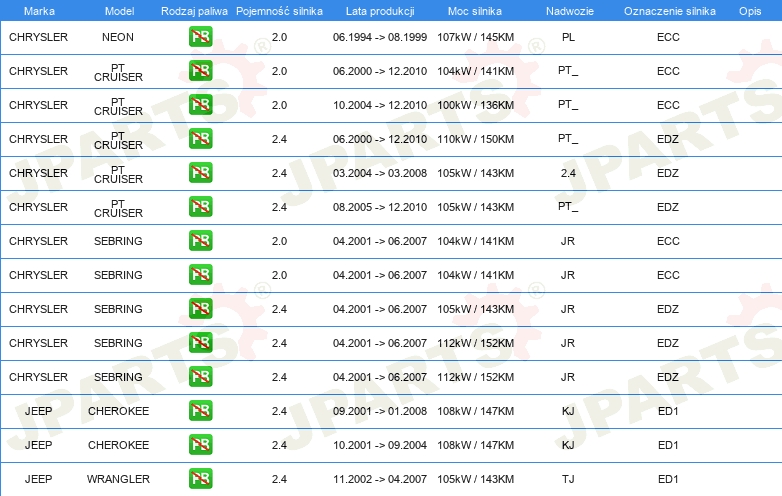Click the fuel icon in the PT Cruiser 03.2004 -> 03.2008 row
Screen dimensions: 782x496
click(x=200, y=173)
